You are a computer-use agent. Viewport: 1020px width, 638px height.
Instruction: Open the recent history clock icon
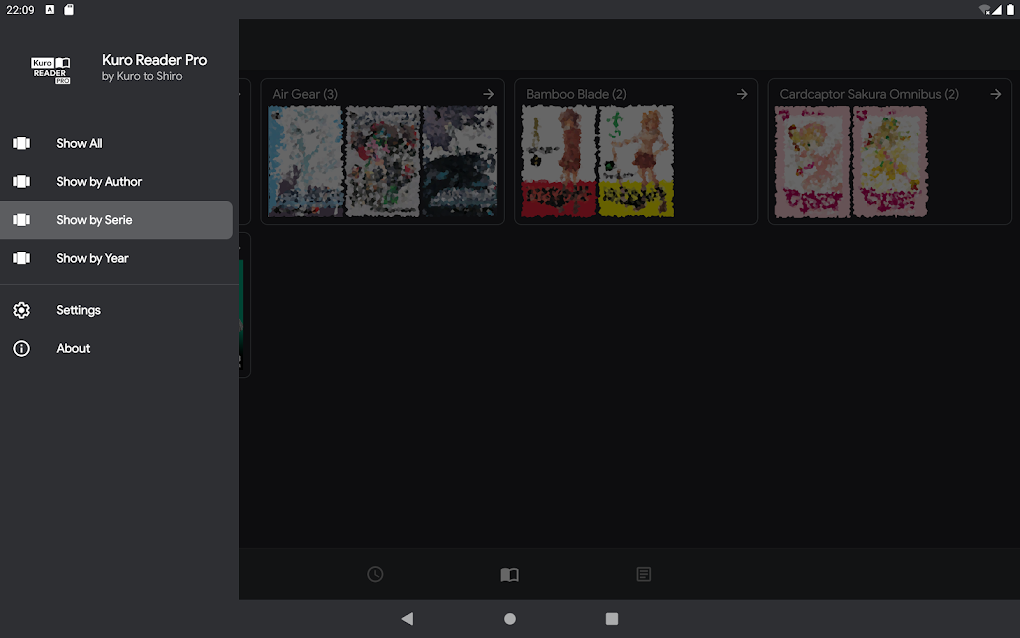point(375,574)
